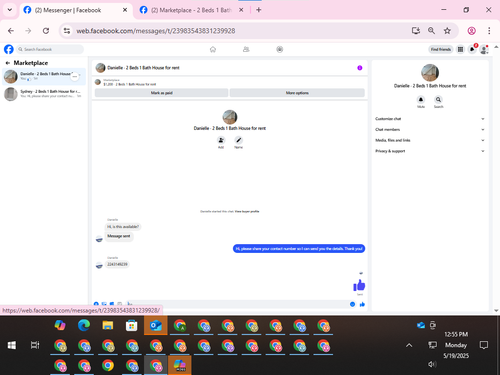Open the emoji picker in message composer

point(352,304)
